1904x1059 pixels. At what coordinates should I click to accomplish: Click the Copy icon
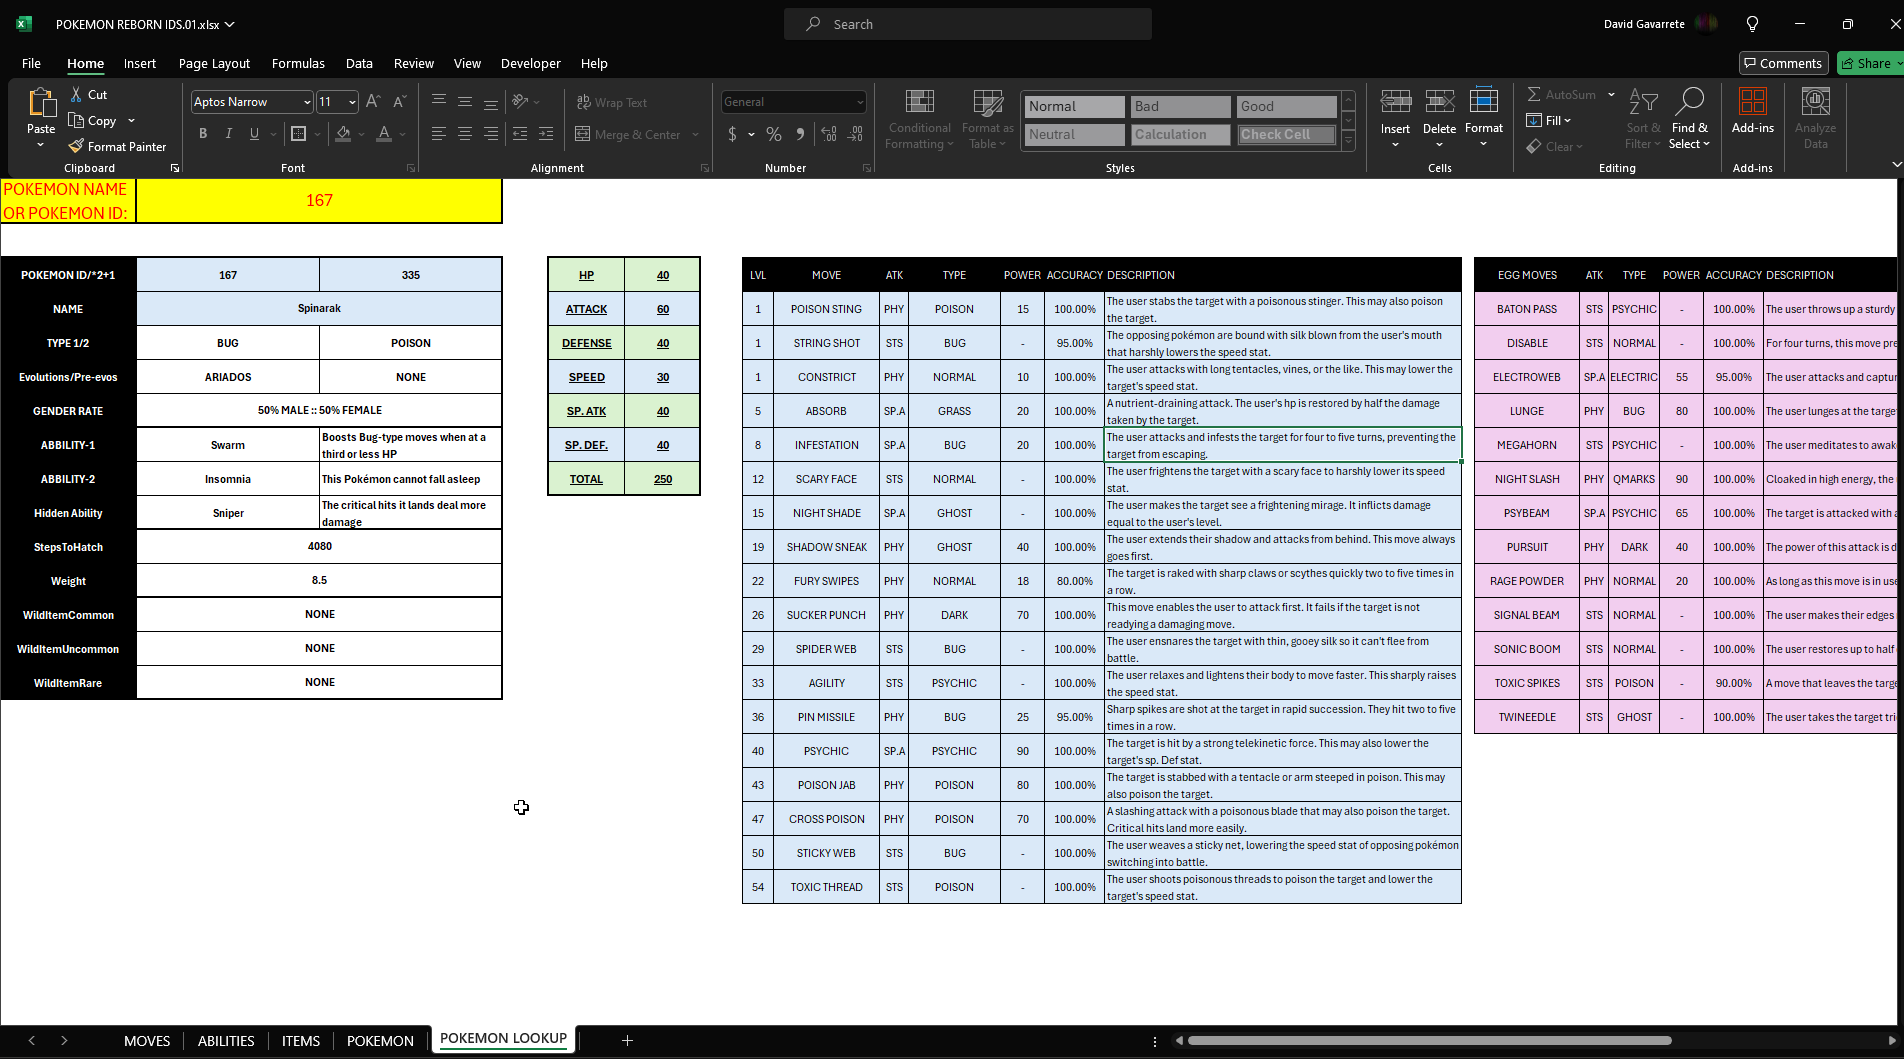pyautogui.click(x=76, y=120)
